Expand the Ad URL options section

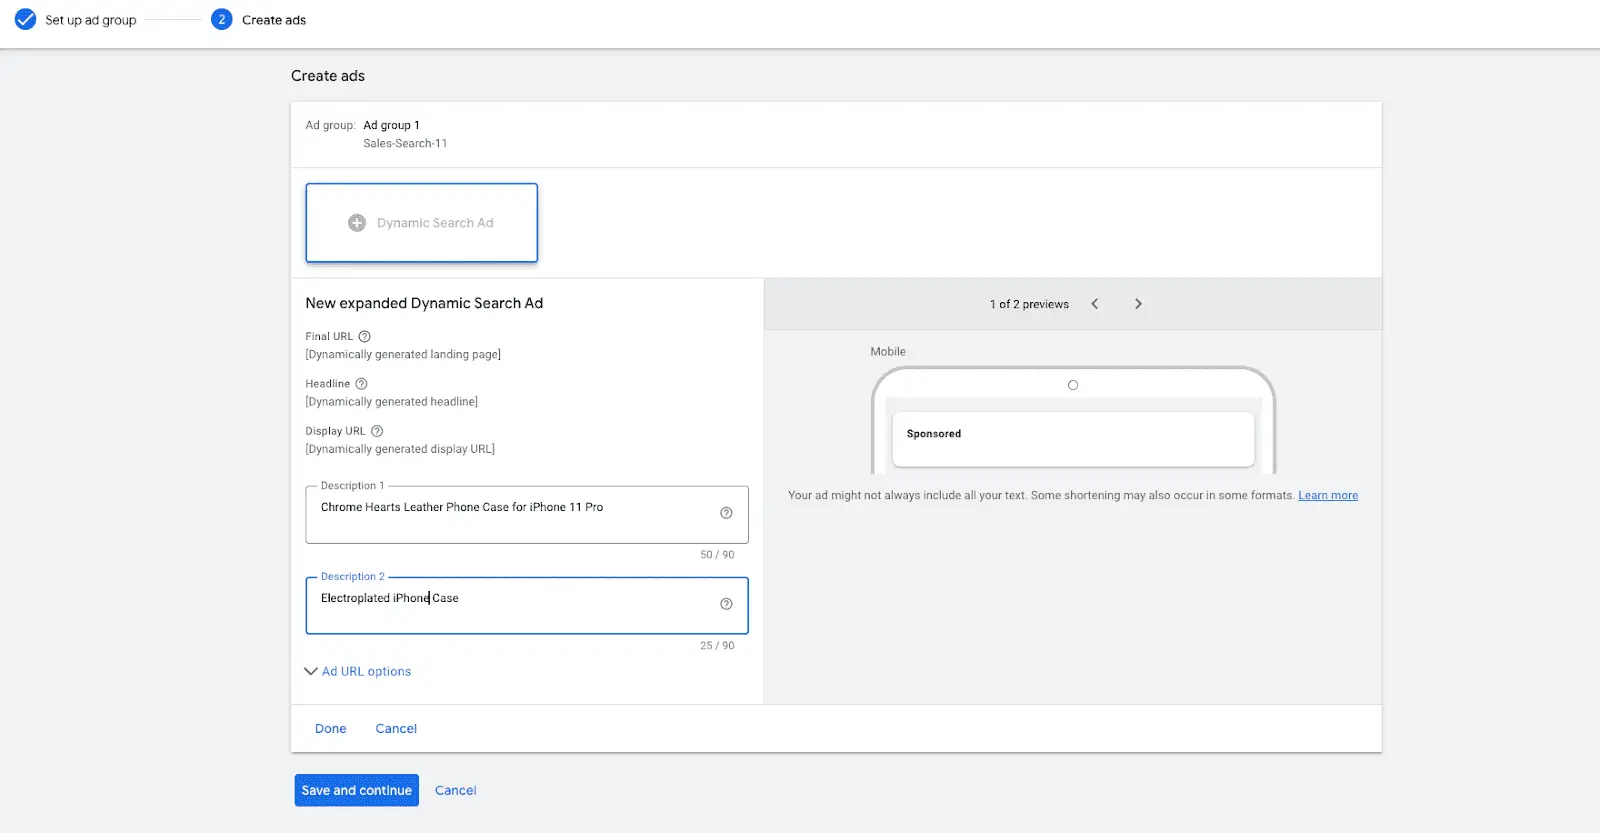pos(358,671)
